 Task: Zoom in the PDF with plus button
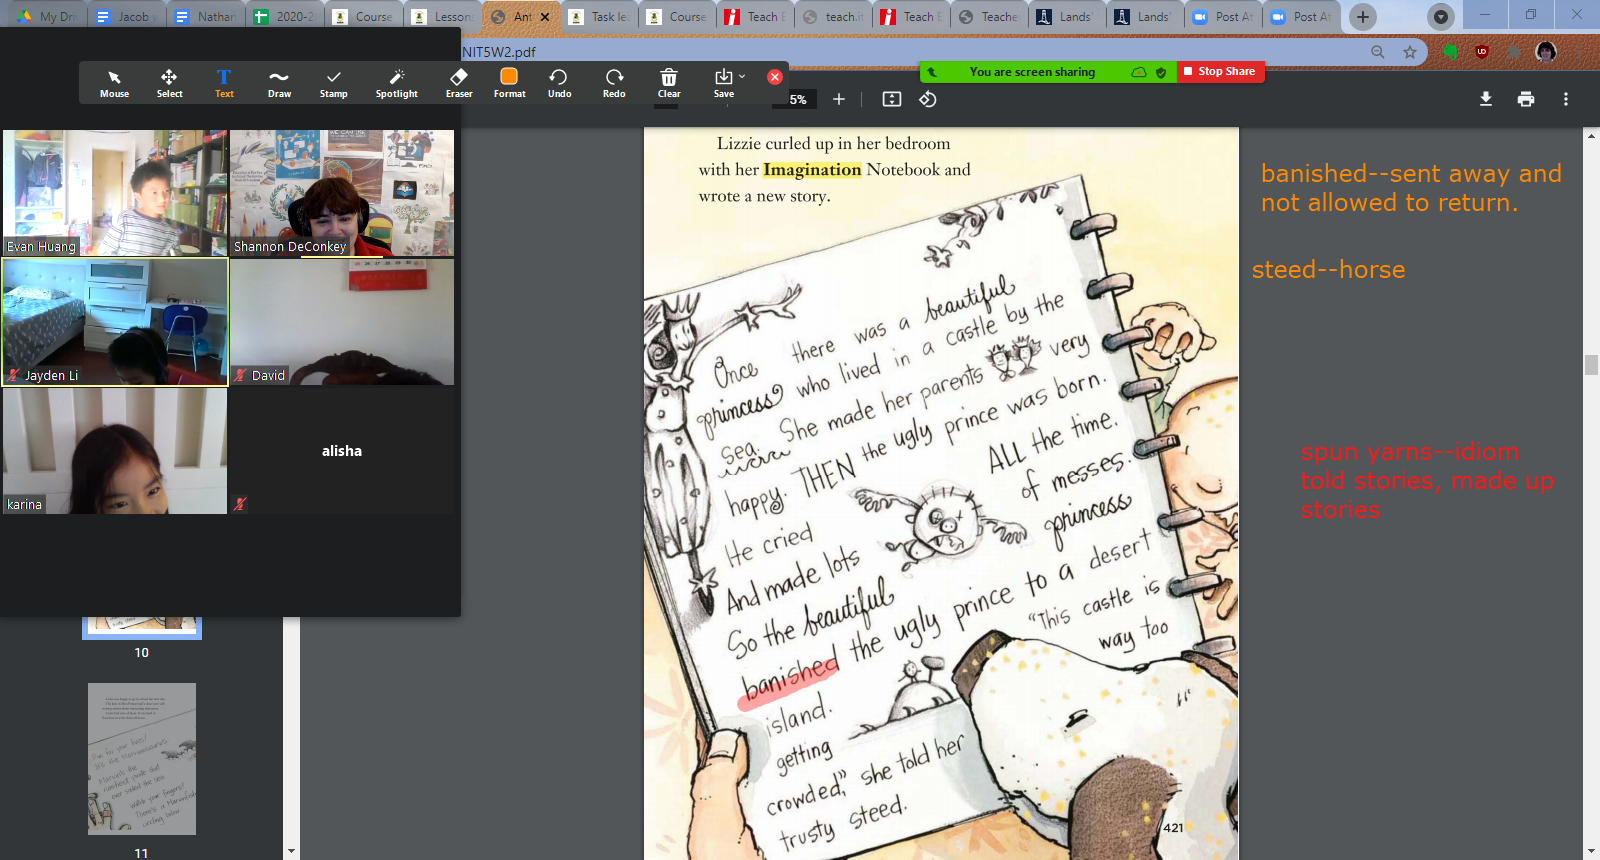click(839, 99)
